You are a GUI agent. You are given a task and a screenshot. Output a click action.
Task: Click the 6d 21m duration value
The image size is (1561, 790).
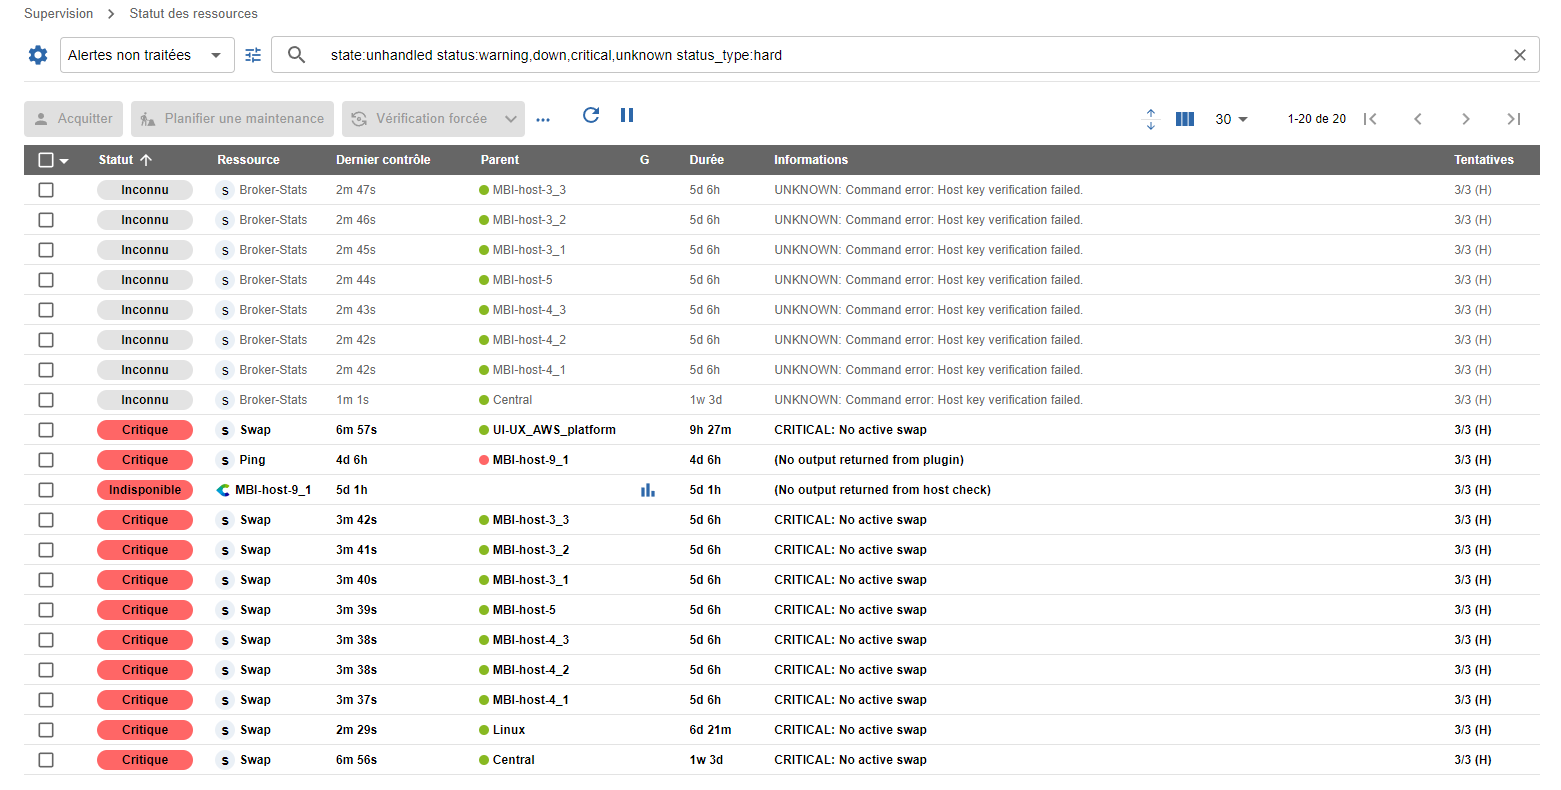pos(710,730)
